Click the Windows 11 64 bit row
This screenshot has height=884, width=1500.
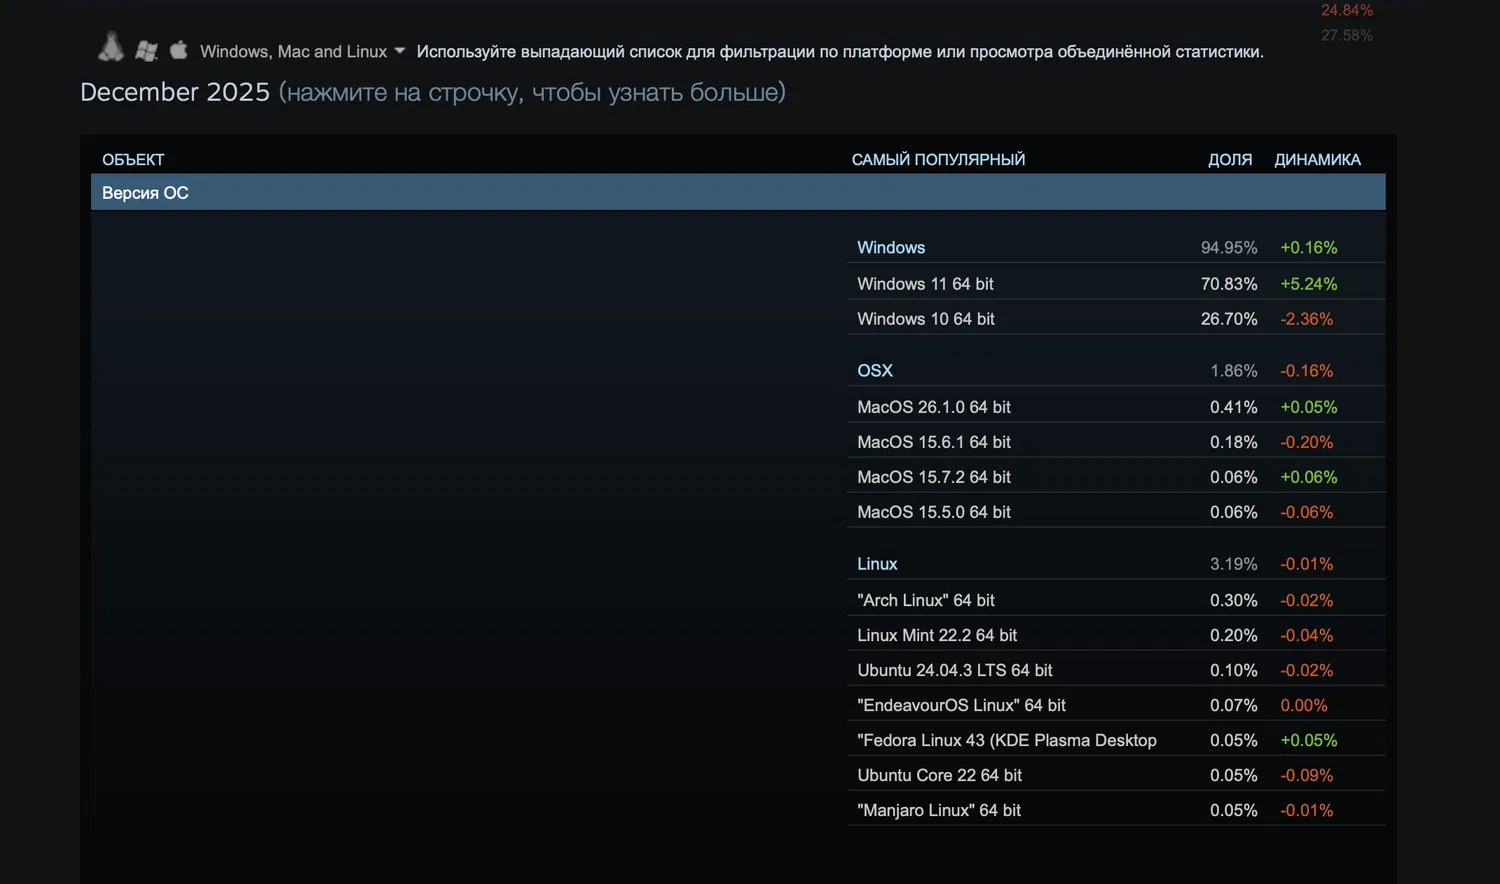click(925, 284)
